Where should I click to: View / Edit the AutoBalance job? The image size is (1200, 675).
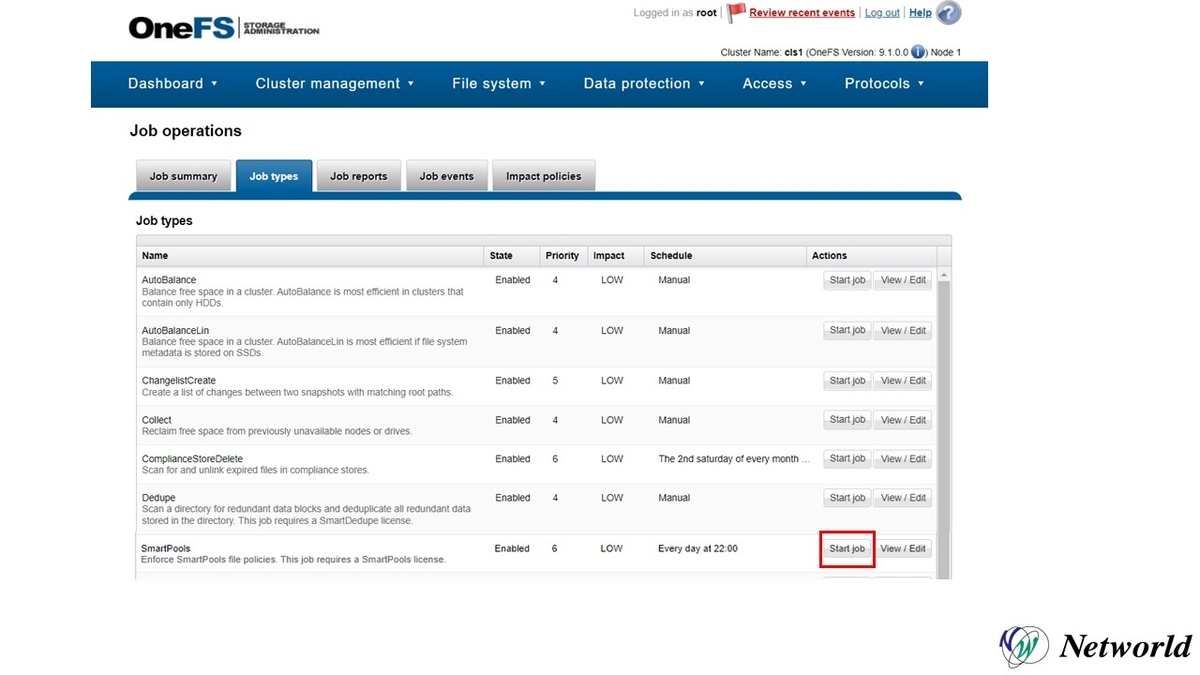(903, 281)
